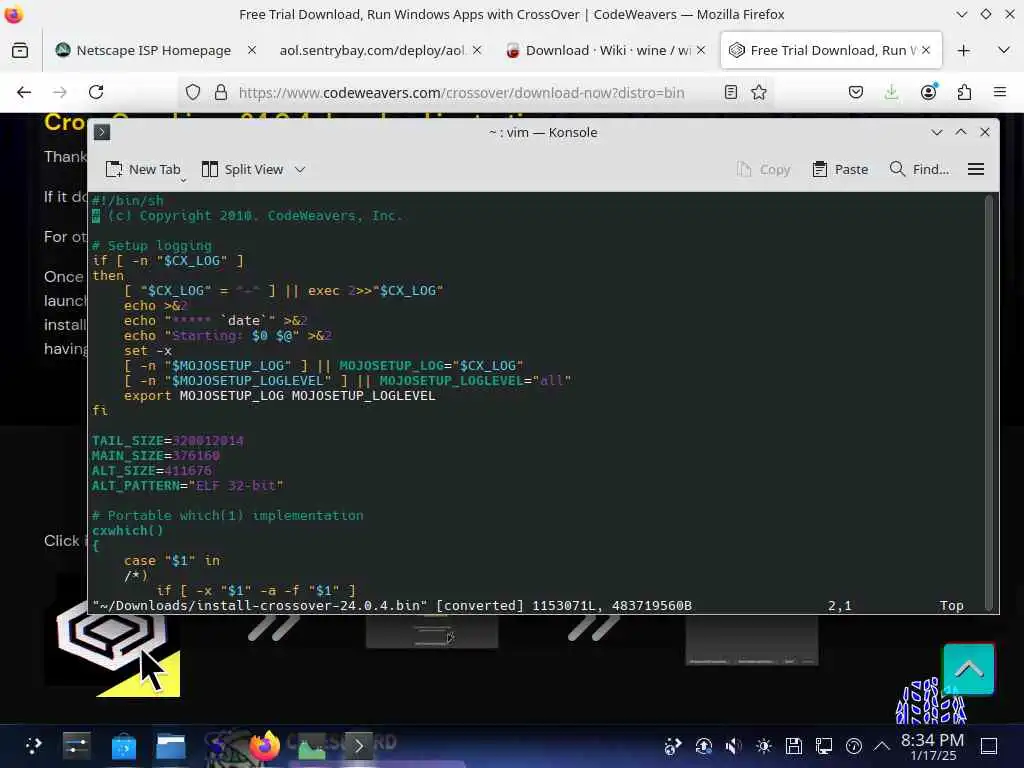Click the Copy button in Konsole
The height and width of the screenshot is (768, 1024).
coord(763,170)
